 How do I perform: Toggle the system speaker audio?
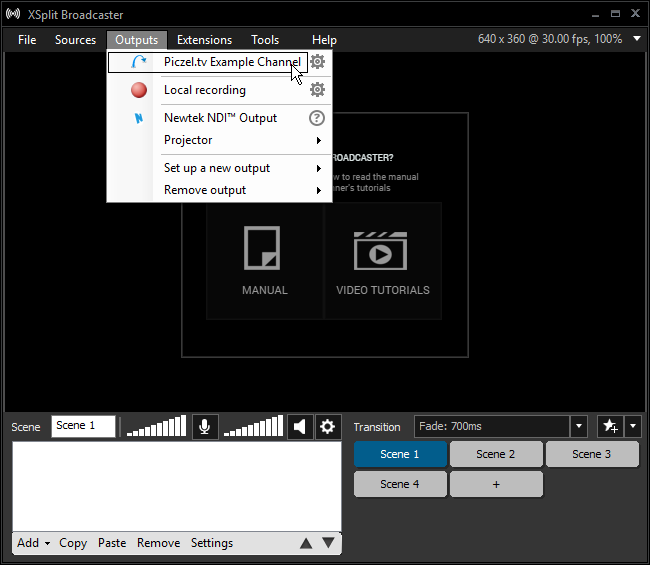[299, 427]
